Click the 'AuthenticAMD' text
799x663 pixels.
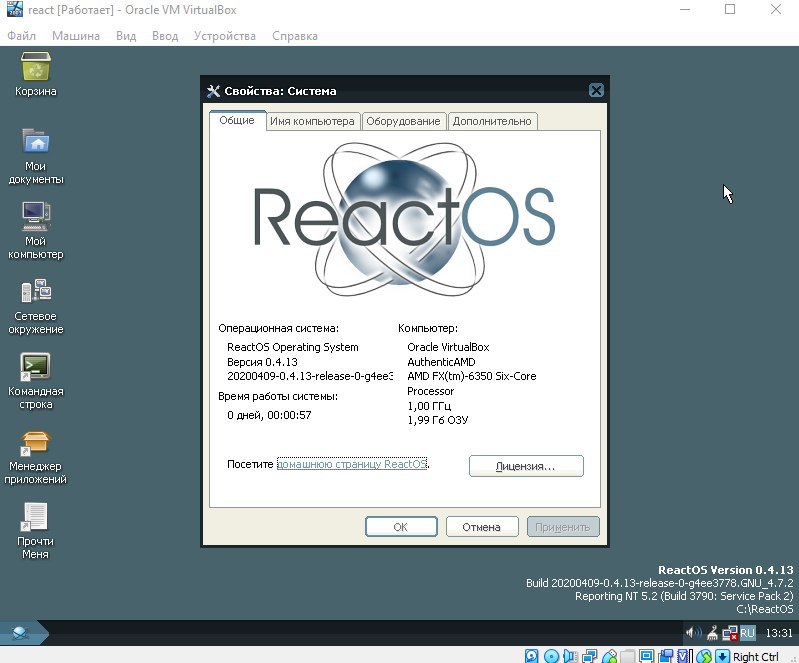[441, 362]
